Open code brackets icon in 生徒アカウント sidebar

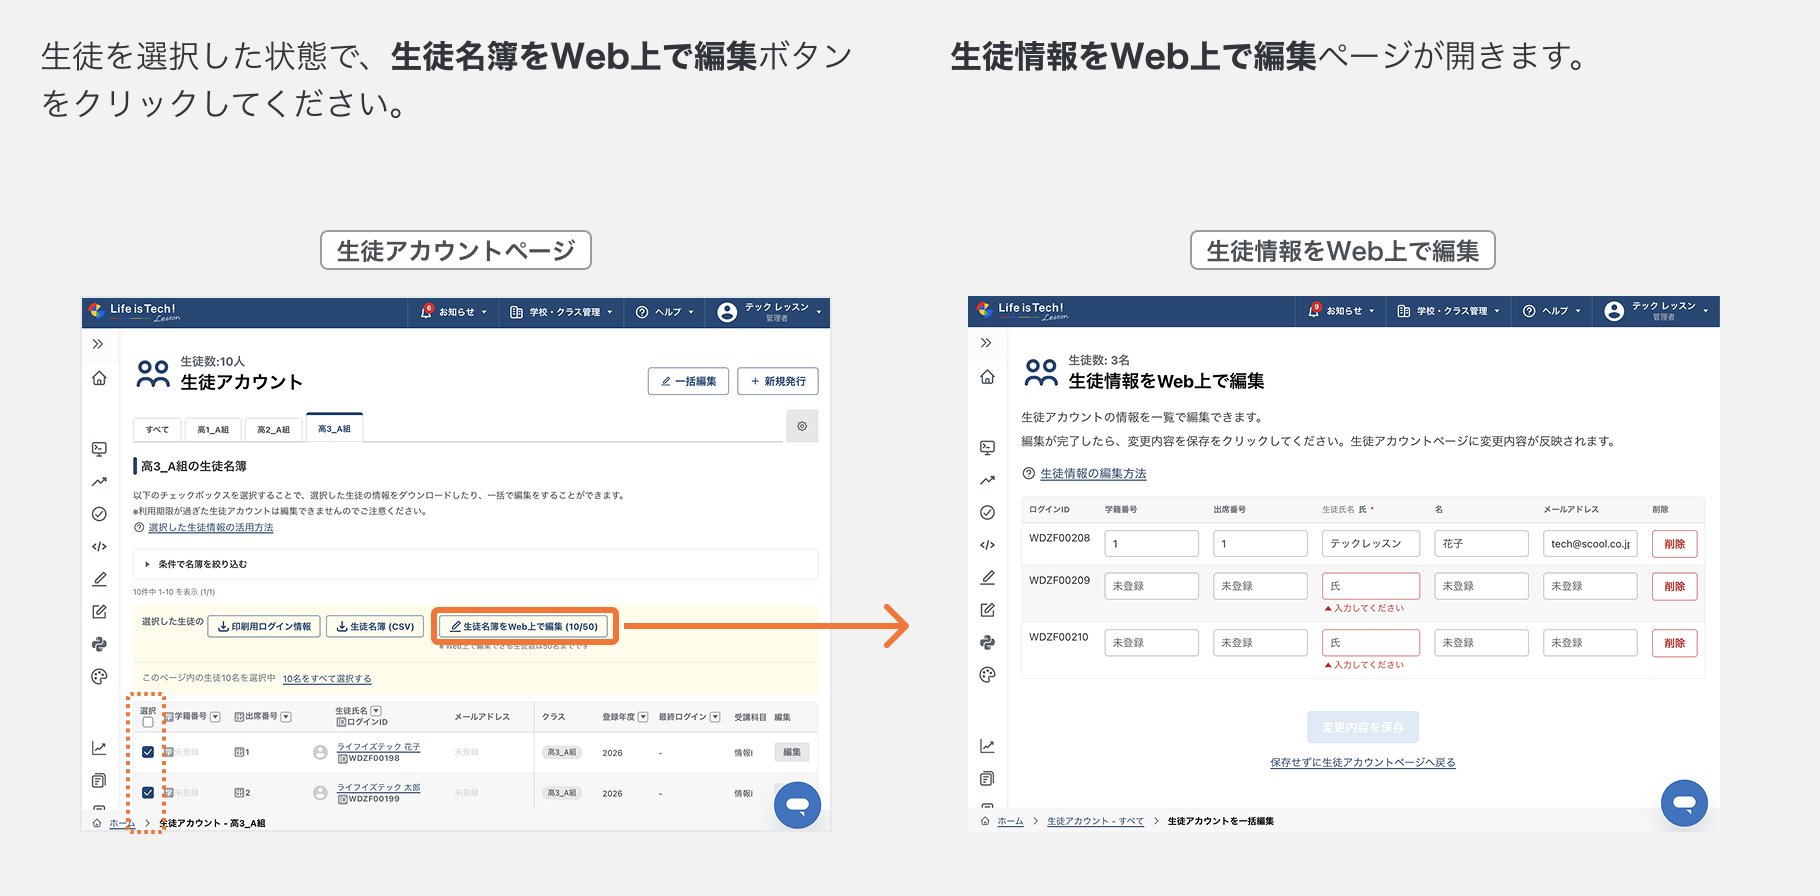(x=99, y=547)
